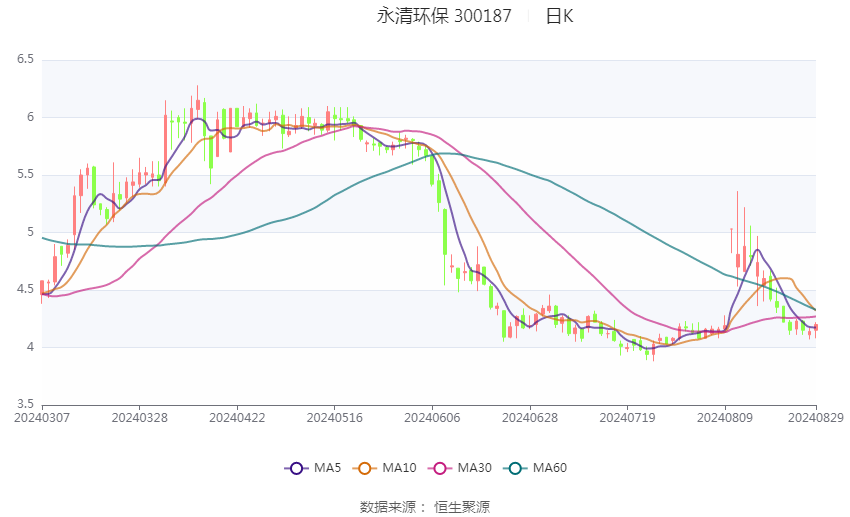This screenshot has height=517, width=850.
Task: Click the 数据来源 恒生聚源 source text
Action: pyautogui.click(x=425, y=507)
